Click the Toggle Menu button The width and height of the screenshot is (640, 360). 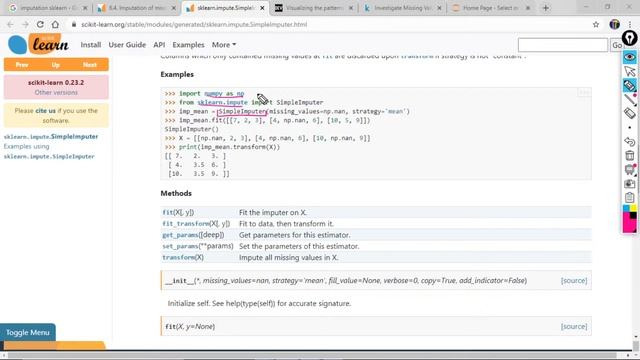[x=28, y=332]
